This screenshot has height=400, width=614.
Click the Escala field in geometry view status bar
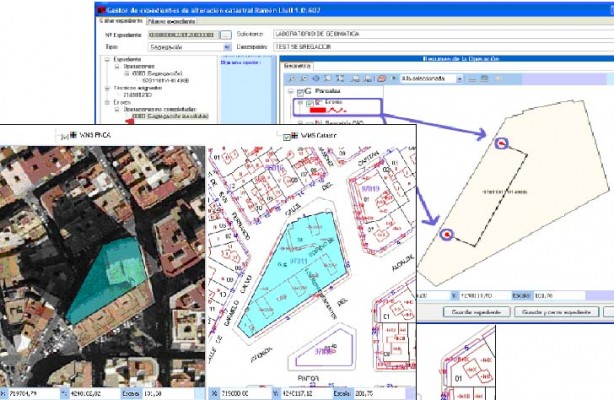coord(559,295)
